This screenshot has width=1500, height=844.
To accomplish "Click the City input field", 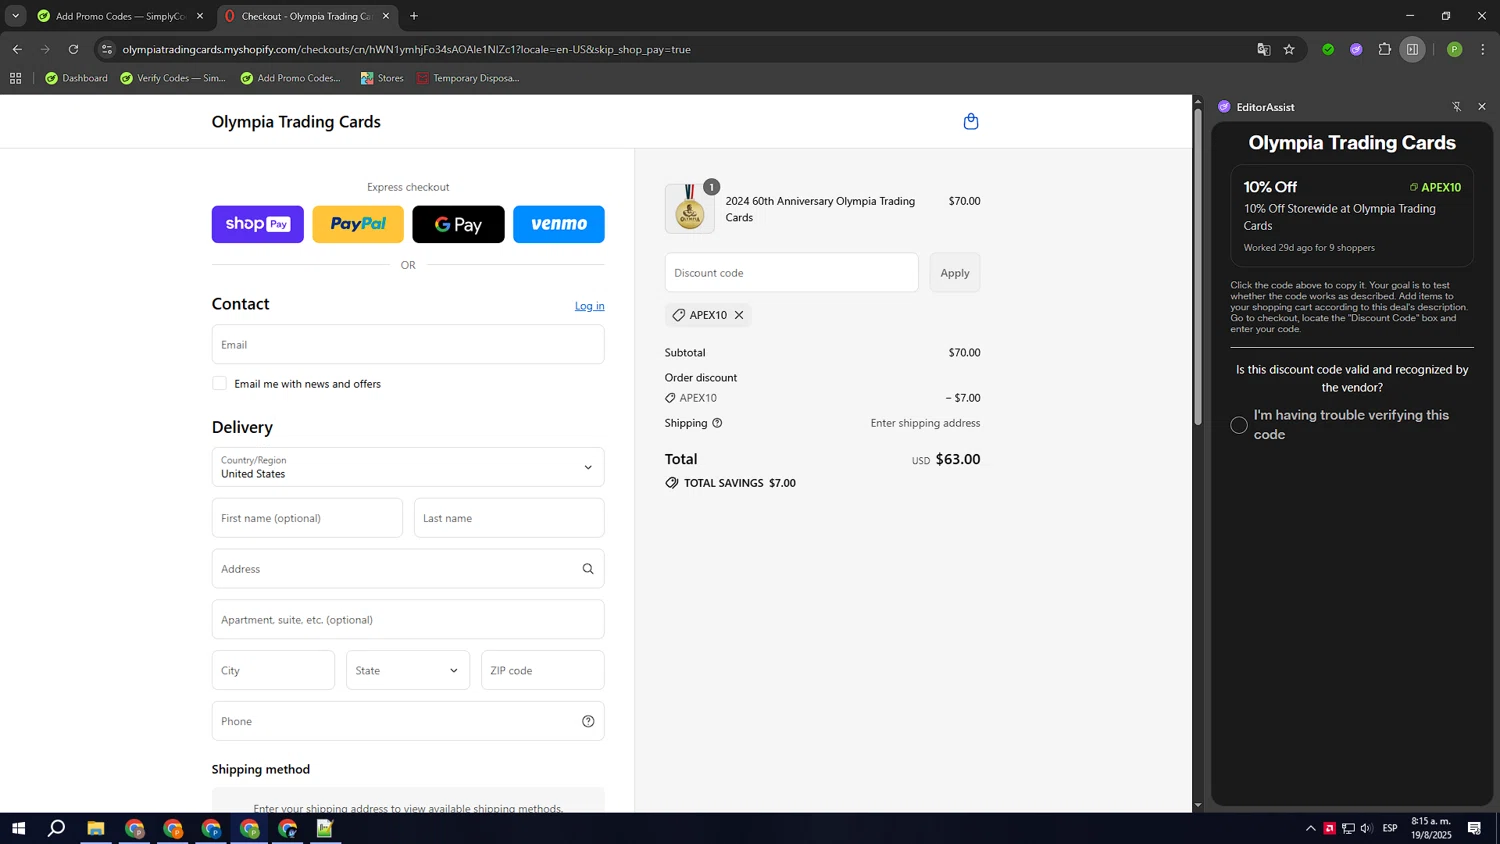I will tap(273, 670).
